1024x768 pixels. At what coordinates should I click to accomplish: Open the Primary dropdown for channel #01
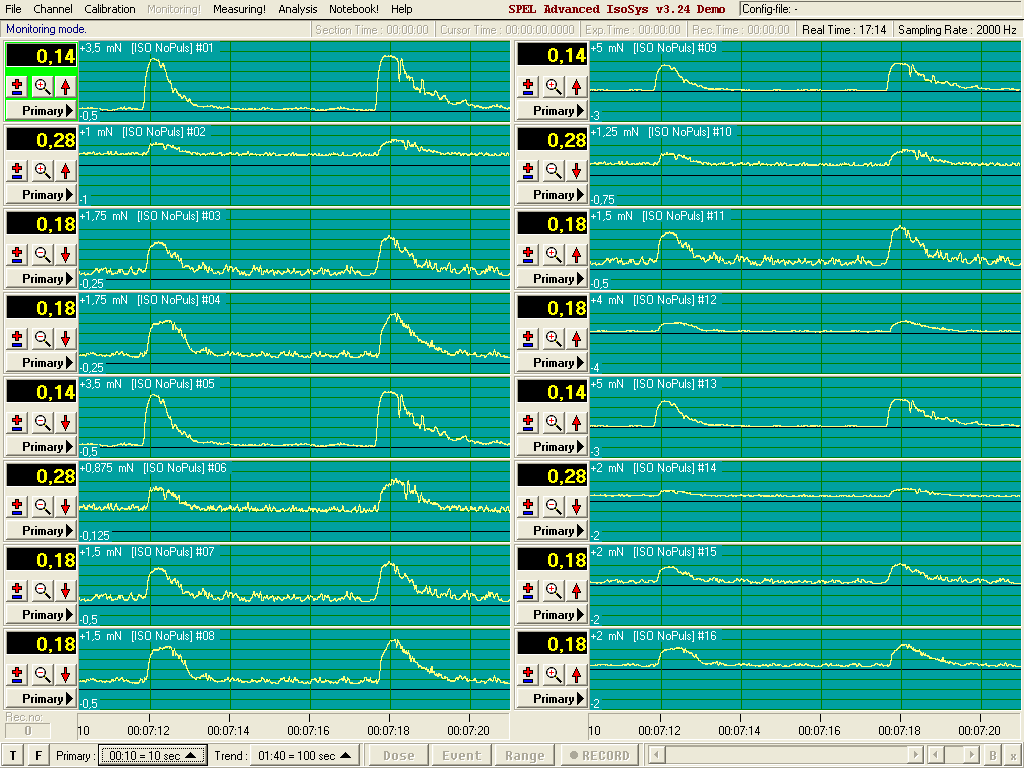click(42, 110)
